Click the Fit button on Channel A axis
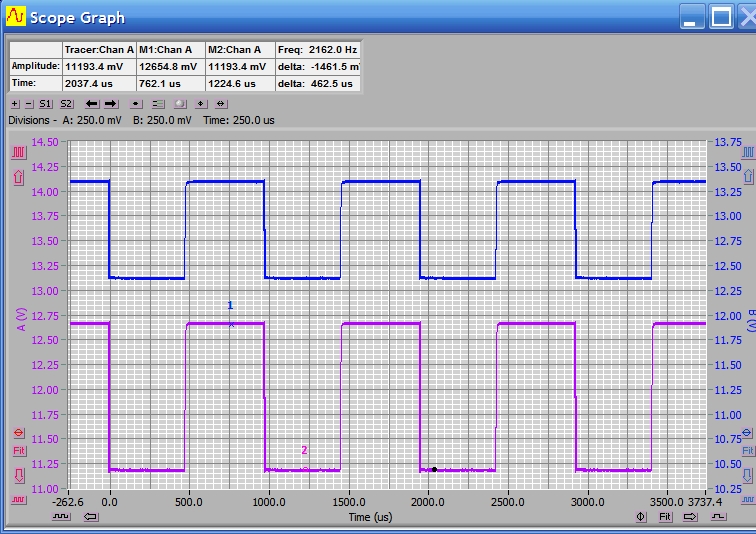 [x=18, y=452]
